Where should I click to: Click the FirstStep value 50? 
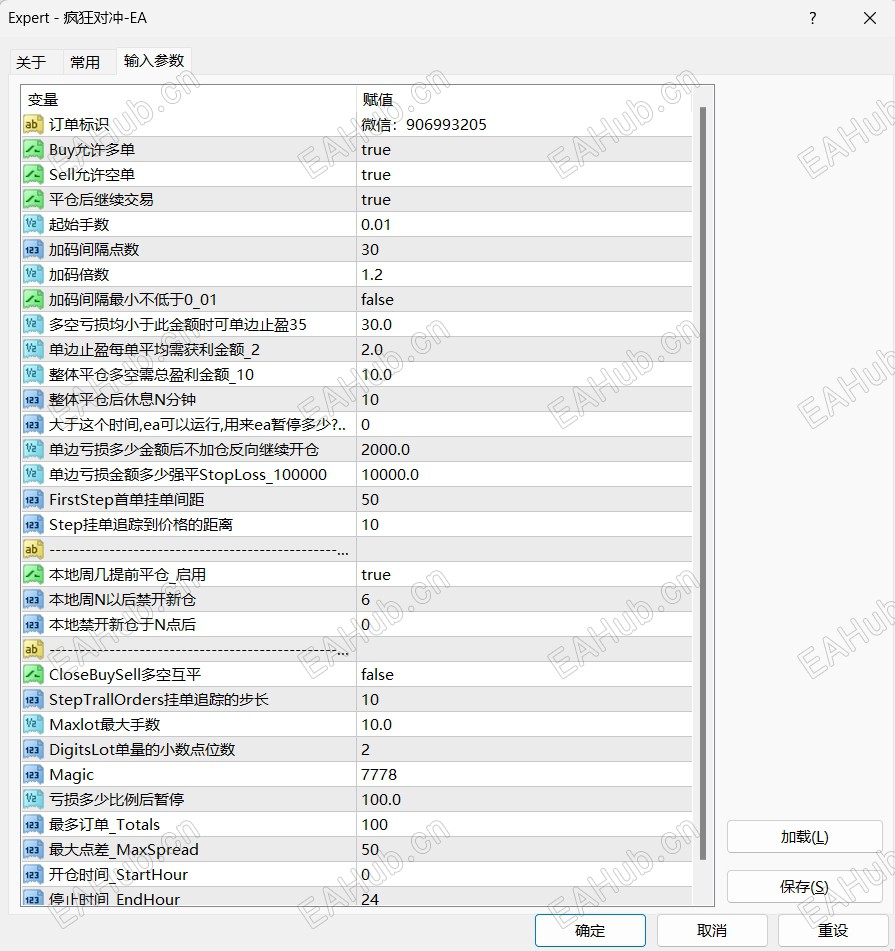coord(370,499)
